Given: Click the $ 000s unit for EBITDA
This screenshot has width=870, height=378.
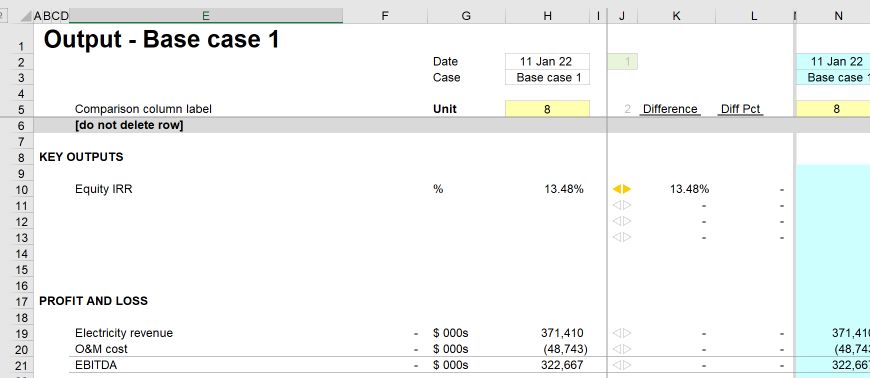Looking at the screenshot, I should click(x=451, y=365).
